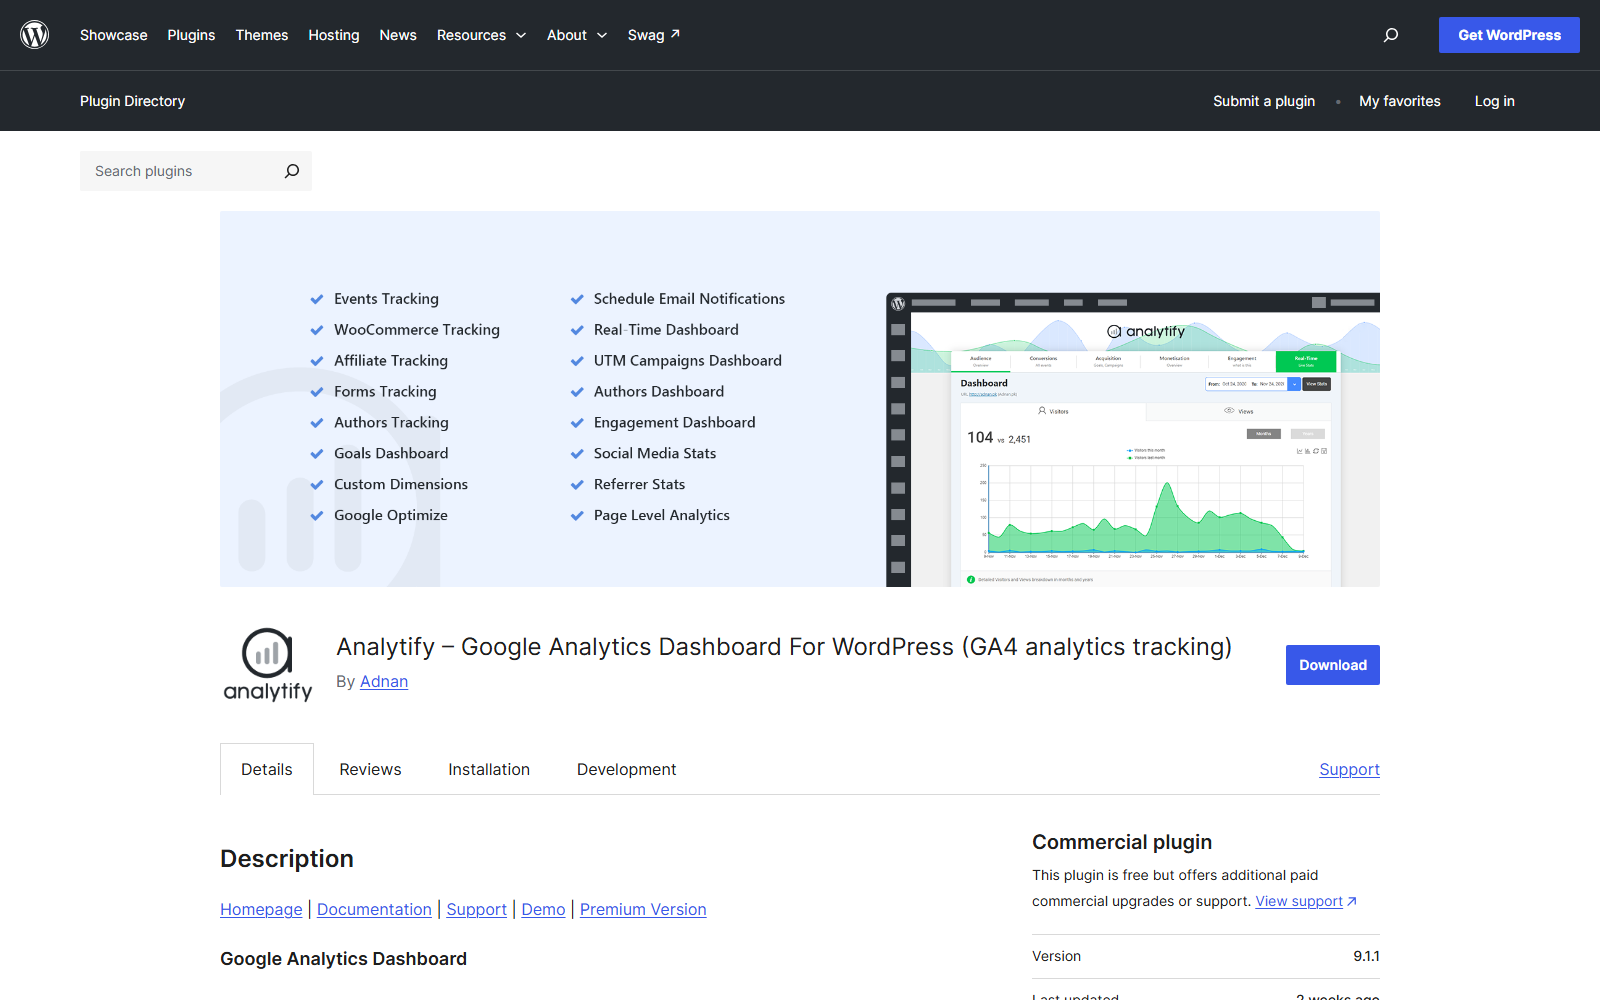Select the Details tab
Screen dimensions: 1600x1000
tap(267, 769)
